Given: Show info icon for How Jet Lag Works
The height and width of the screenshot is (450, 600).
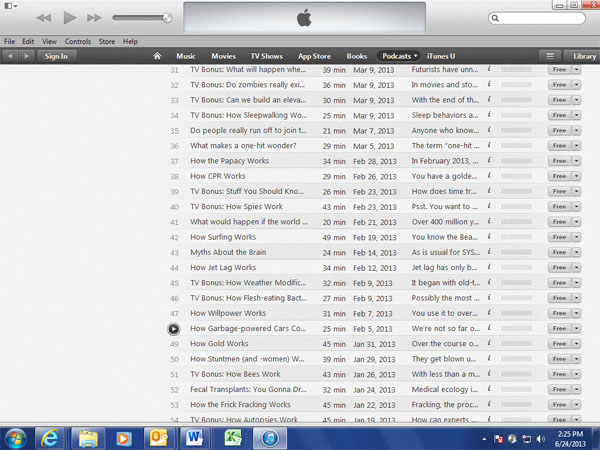Looking at the screenshot, I should click(489, 267).
